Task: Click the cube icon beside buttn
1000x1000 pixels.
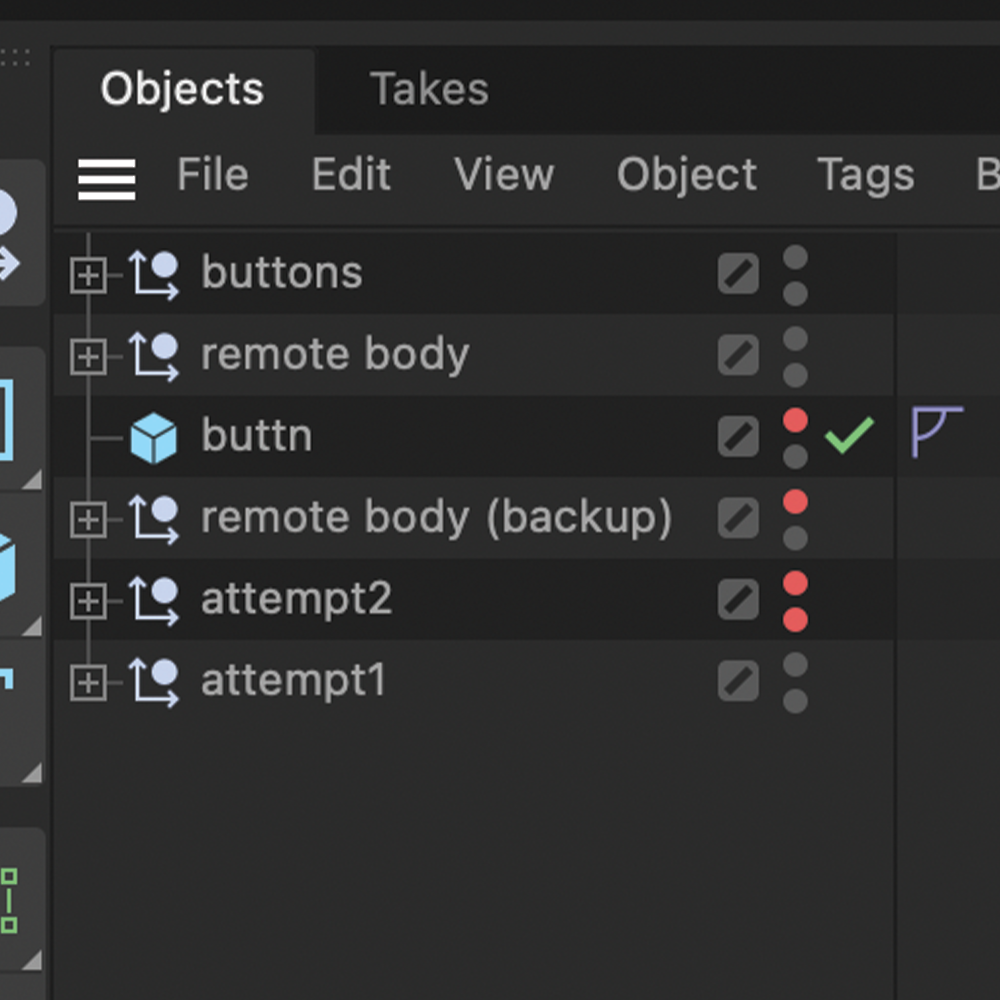Action: pyautogui.click(x=154, y=435)
